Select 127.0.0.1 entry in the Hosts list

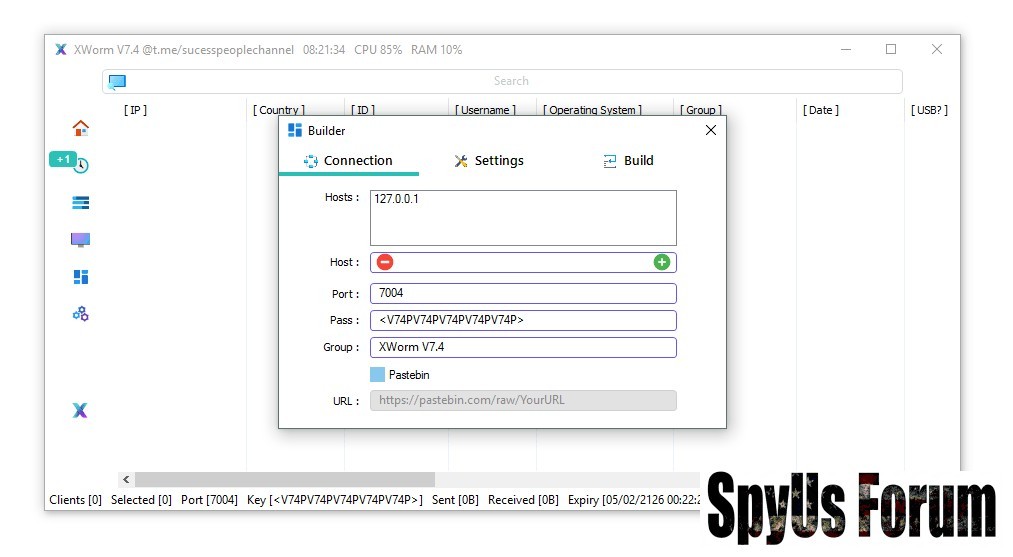[397, 199]
